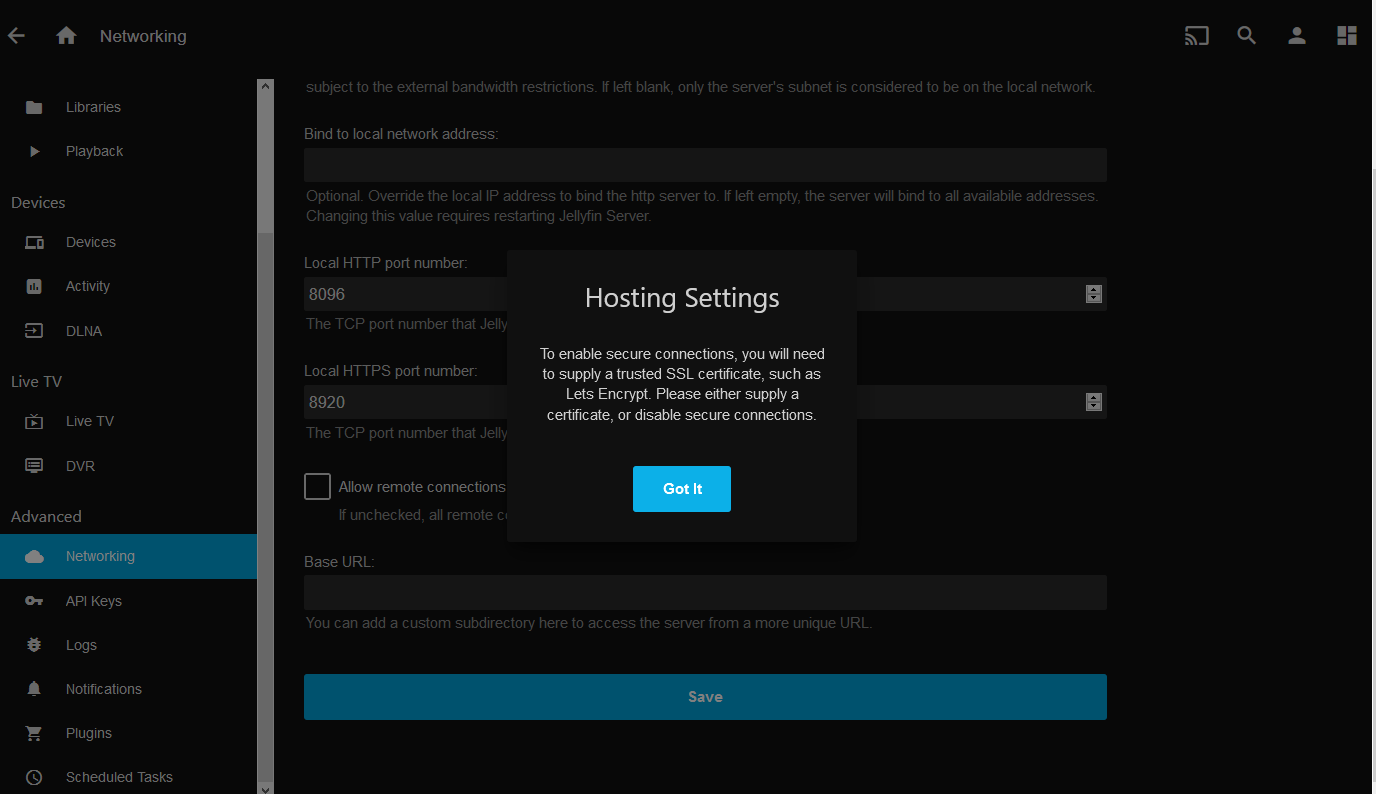Click the Playback play-arrow icon
Screen dimensions: 1376x794
pos(34,151)
